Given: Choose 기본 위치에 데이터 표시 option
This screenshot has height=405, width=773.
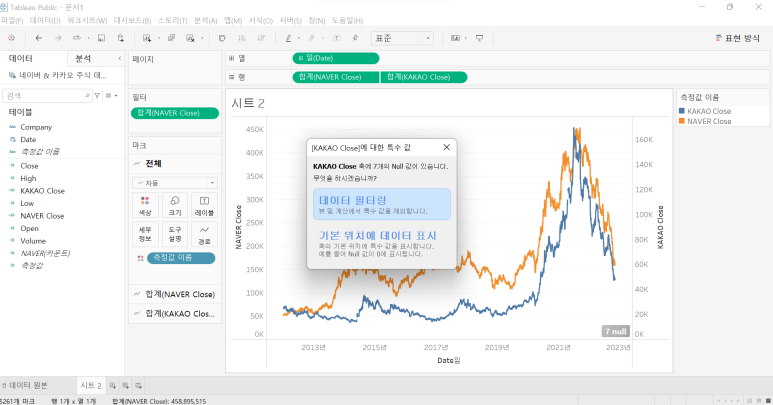Looking at the screenshot, I should (x=382, y=244).
